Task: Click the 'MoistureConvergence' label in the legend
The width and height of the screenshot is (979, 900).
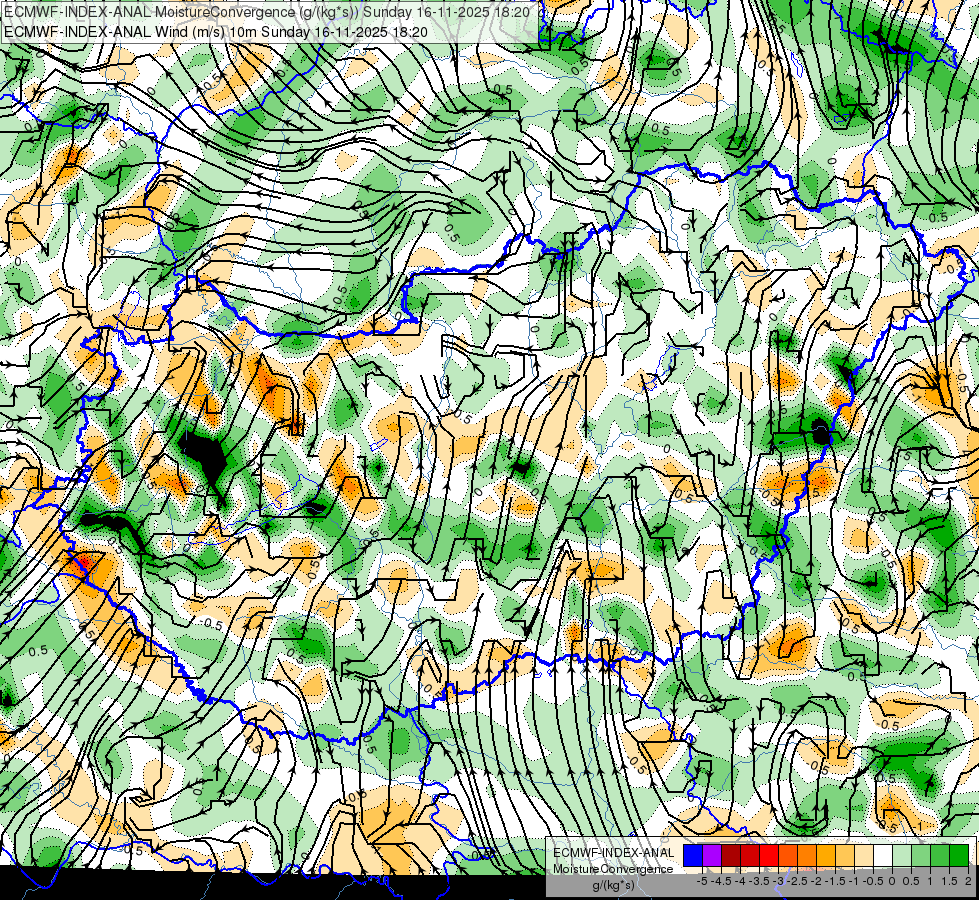Action: click(x=613, y=869)
